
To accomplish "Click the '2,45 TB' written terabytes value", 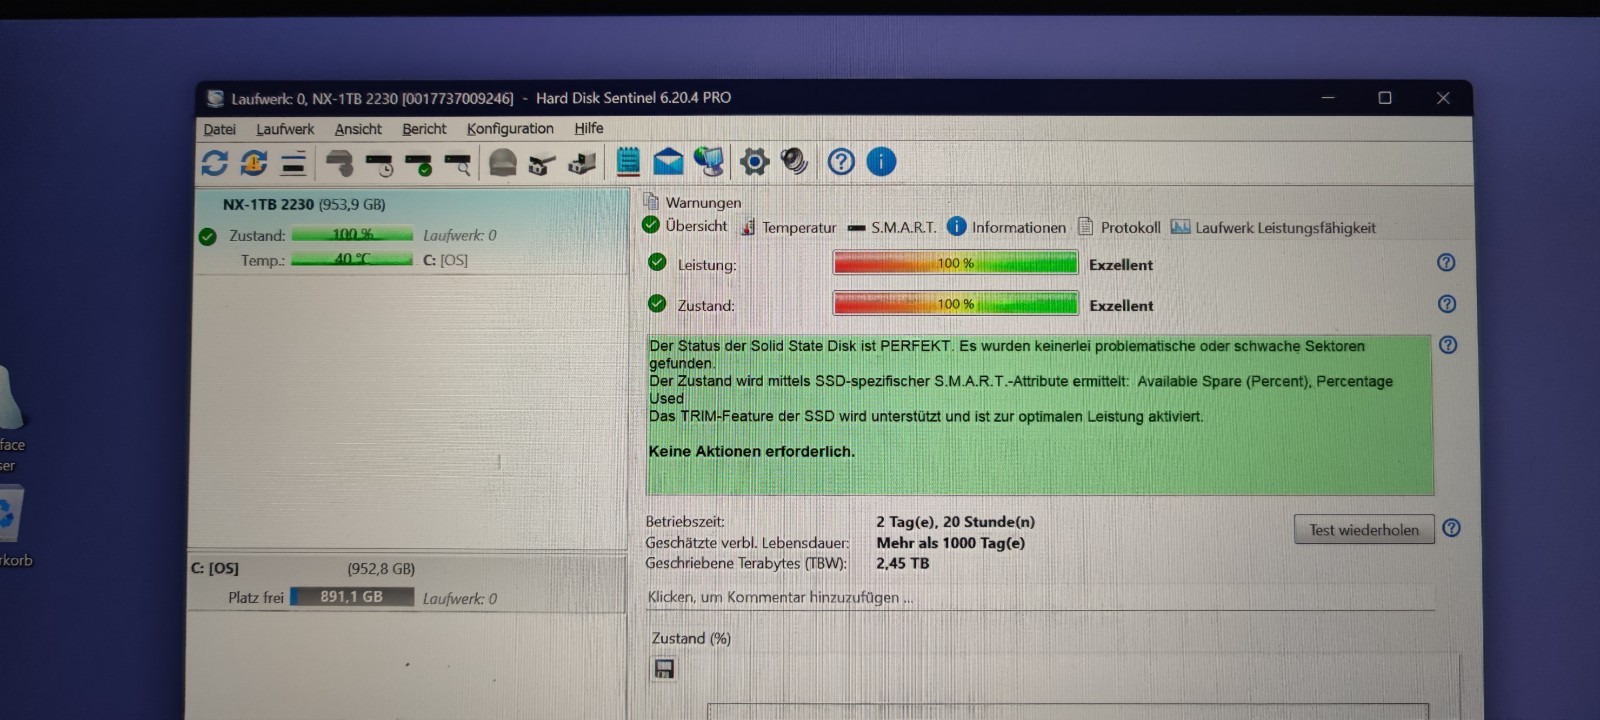I will point(902,563).
